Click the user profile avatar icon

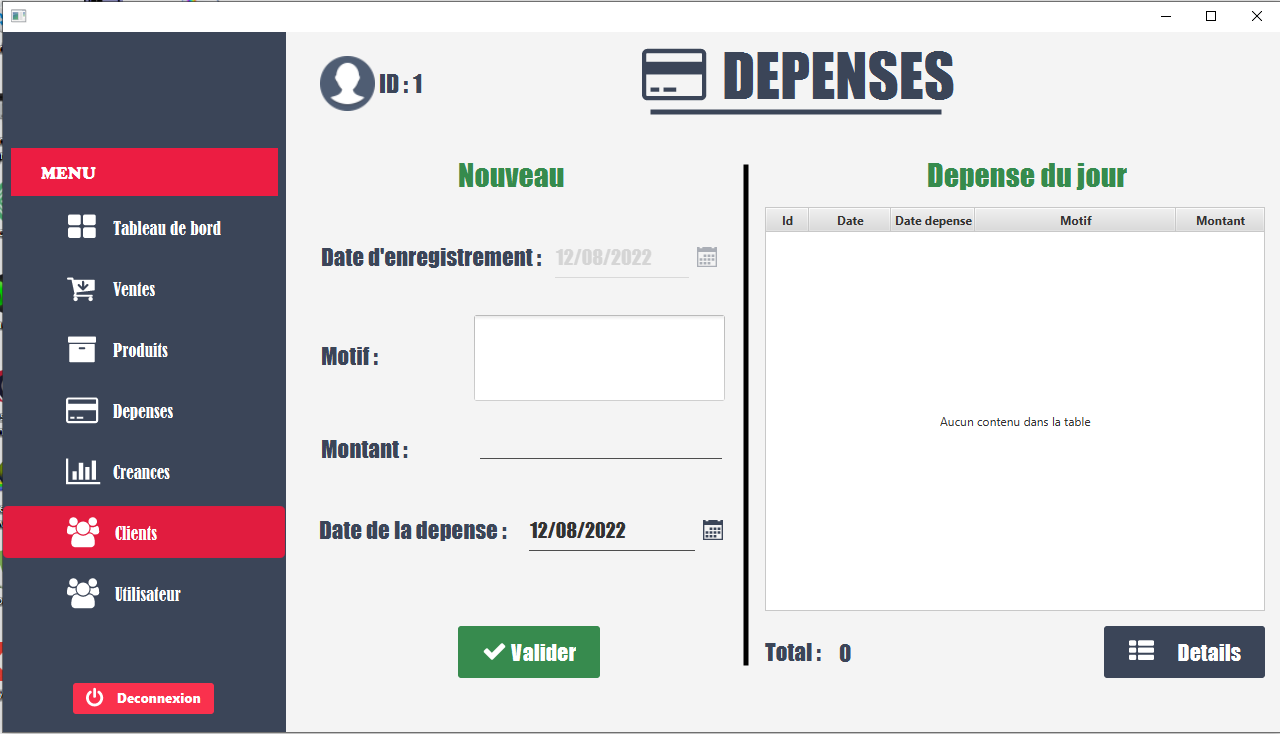(347, 83)
